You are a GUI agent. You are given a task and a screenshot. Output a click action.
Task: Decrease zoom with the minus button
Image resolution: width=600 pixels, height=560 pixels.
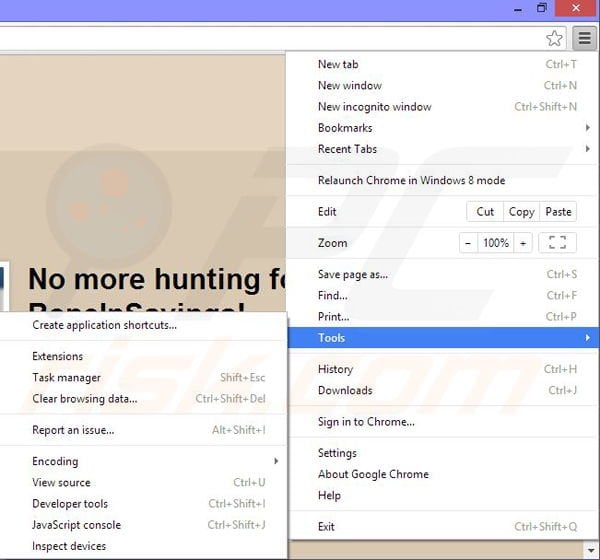pos(468,243)
